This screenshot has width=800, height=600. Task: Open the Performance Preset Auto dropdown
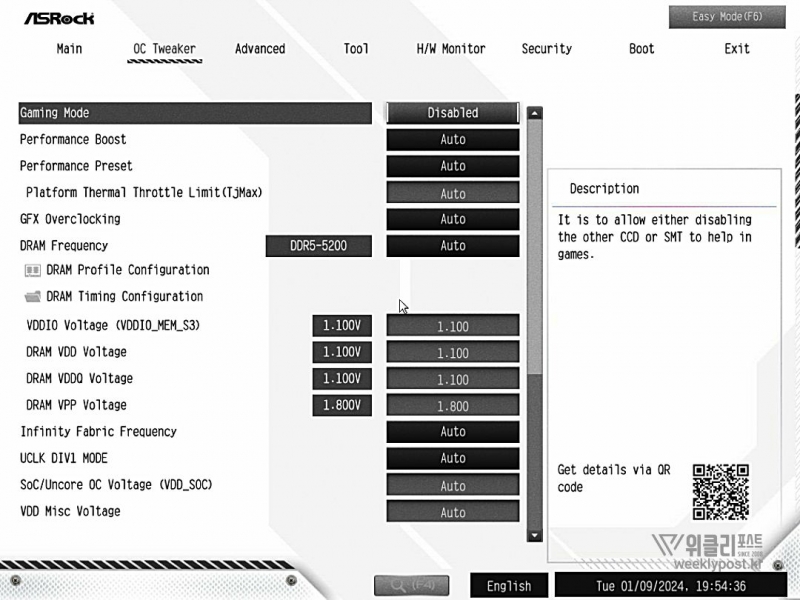[x=452, y=166]
